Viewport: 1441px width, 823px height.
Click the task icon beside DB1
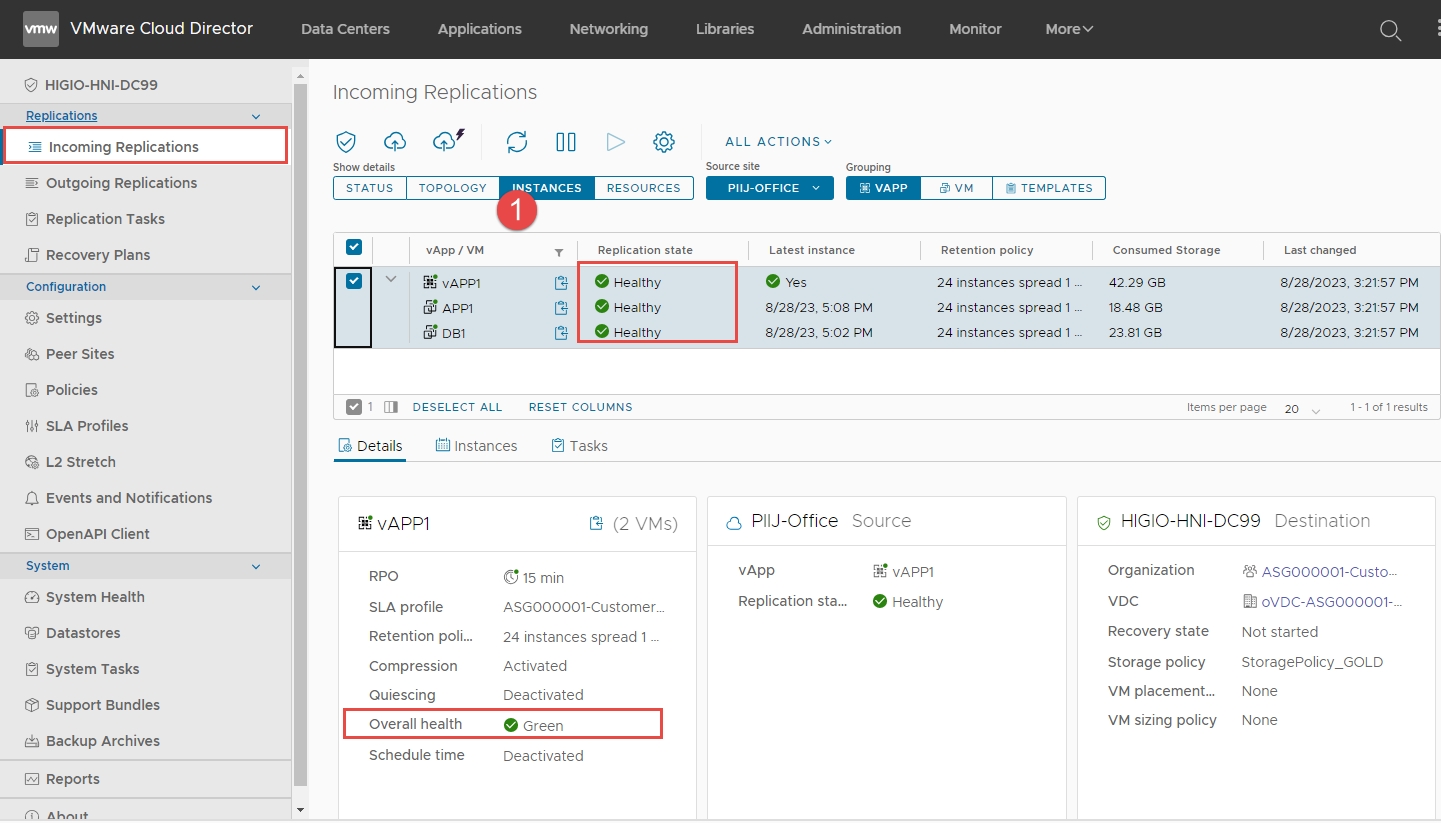(x=561, y=332)
